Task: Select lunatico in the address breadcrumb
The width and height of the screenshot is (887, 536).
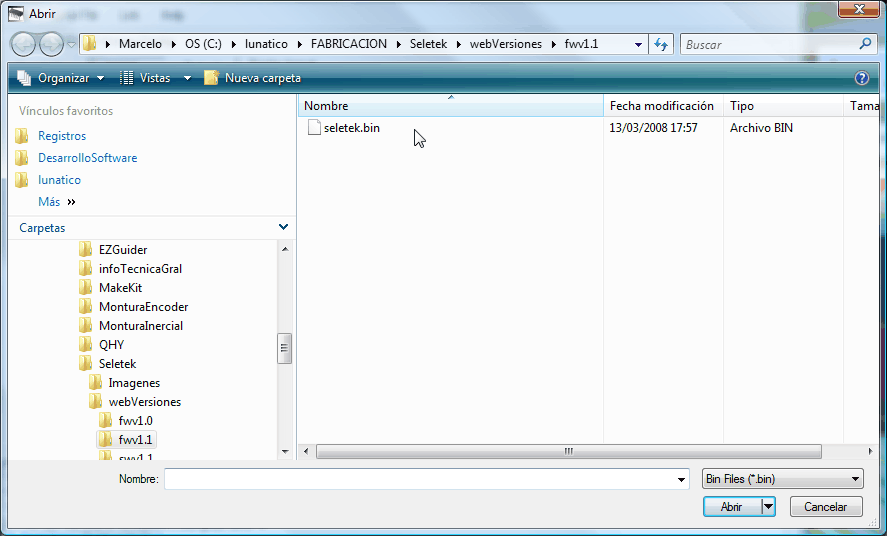Action: coord(266,44)
